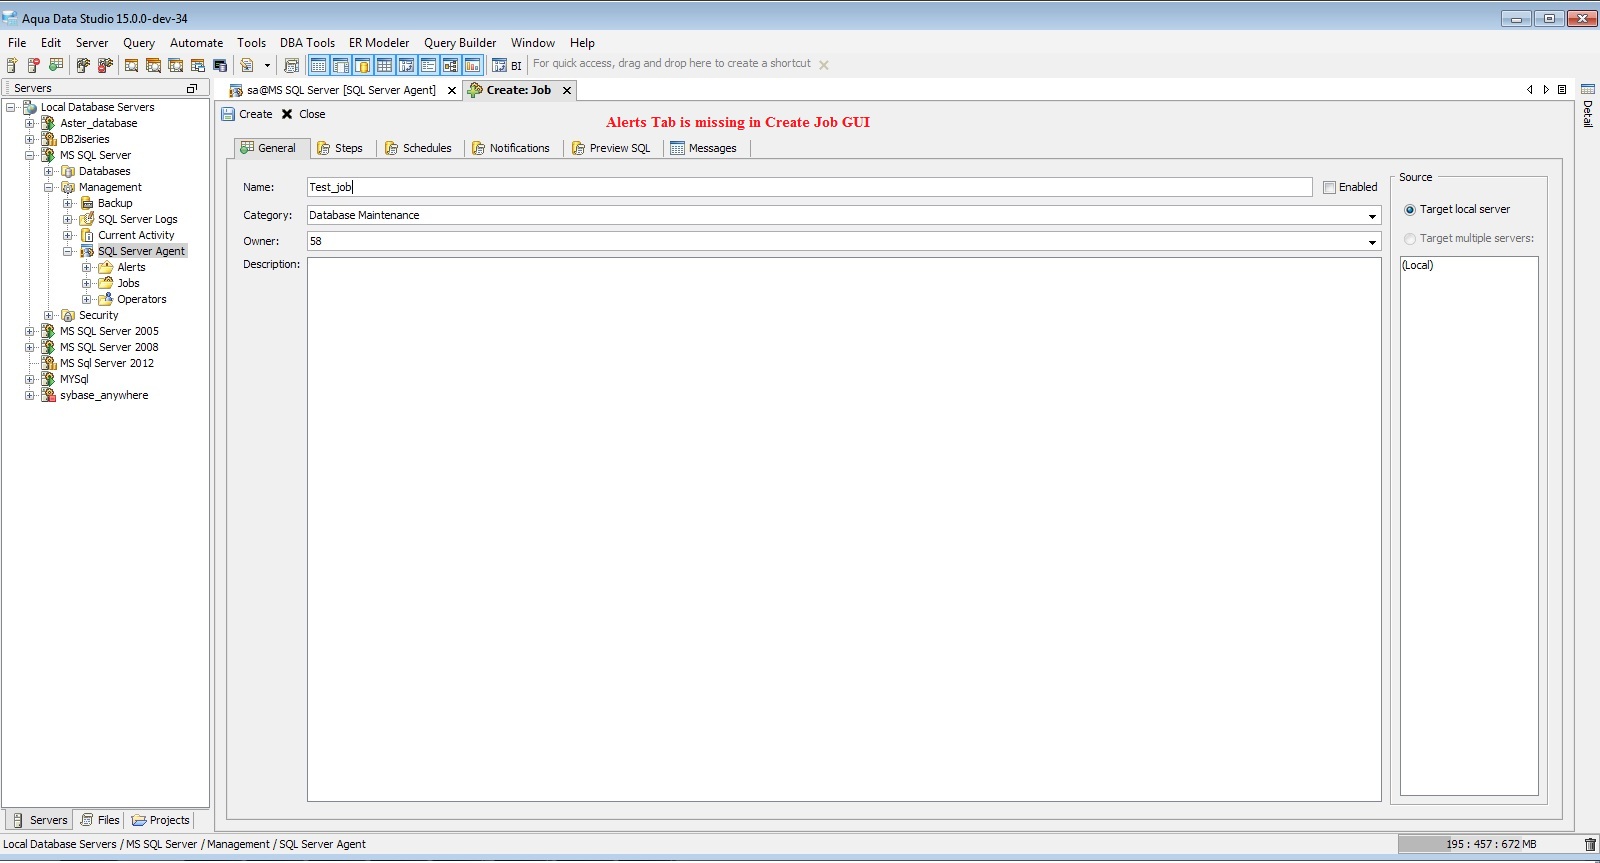Click the Alerts folder icon in the tree
Image resolution: width=1600 pixels, height=863 pixels.
pos(105,267)
